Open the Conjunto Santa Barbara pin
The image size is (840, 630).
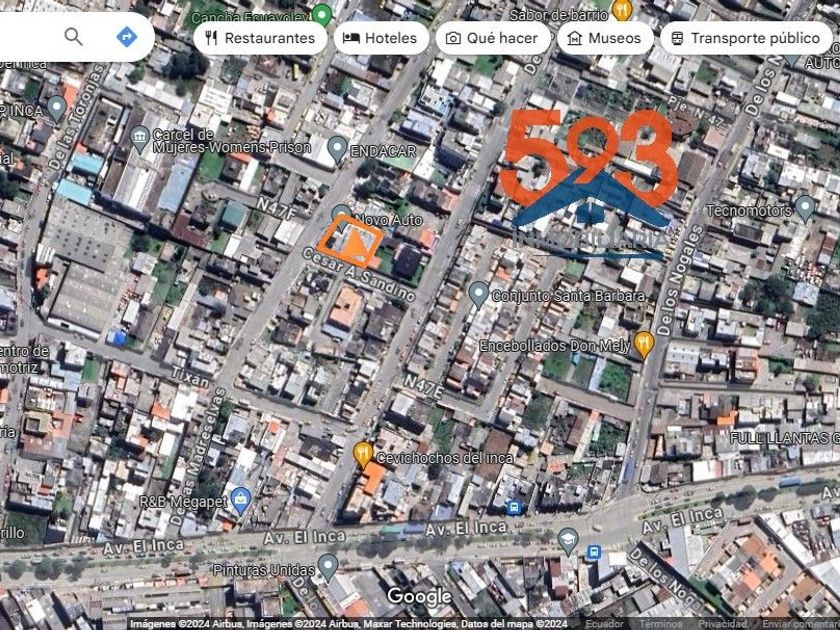[478, 295]
